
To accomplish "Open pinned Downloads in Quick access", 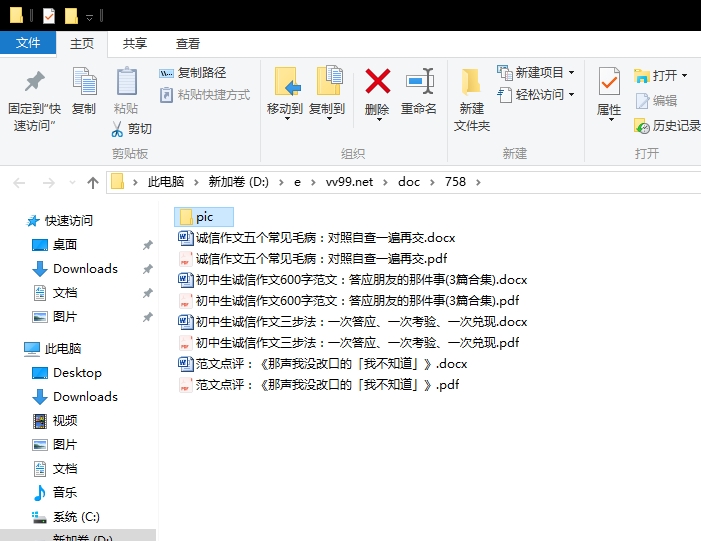I will [x=75, y=269].
